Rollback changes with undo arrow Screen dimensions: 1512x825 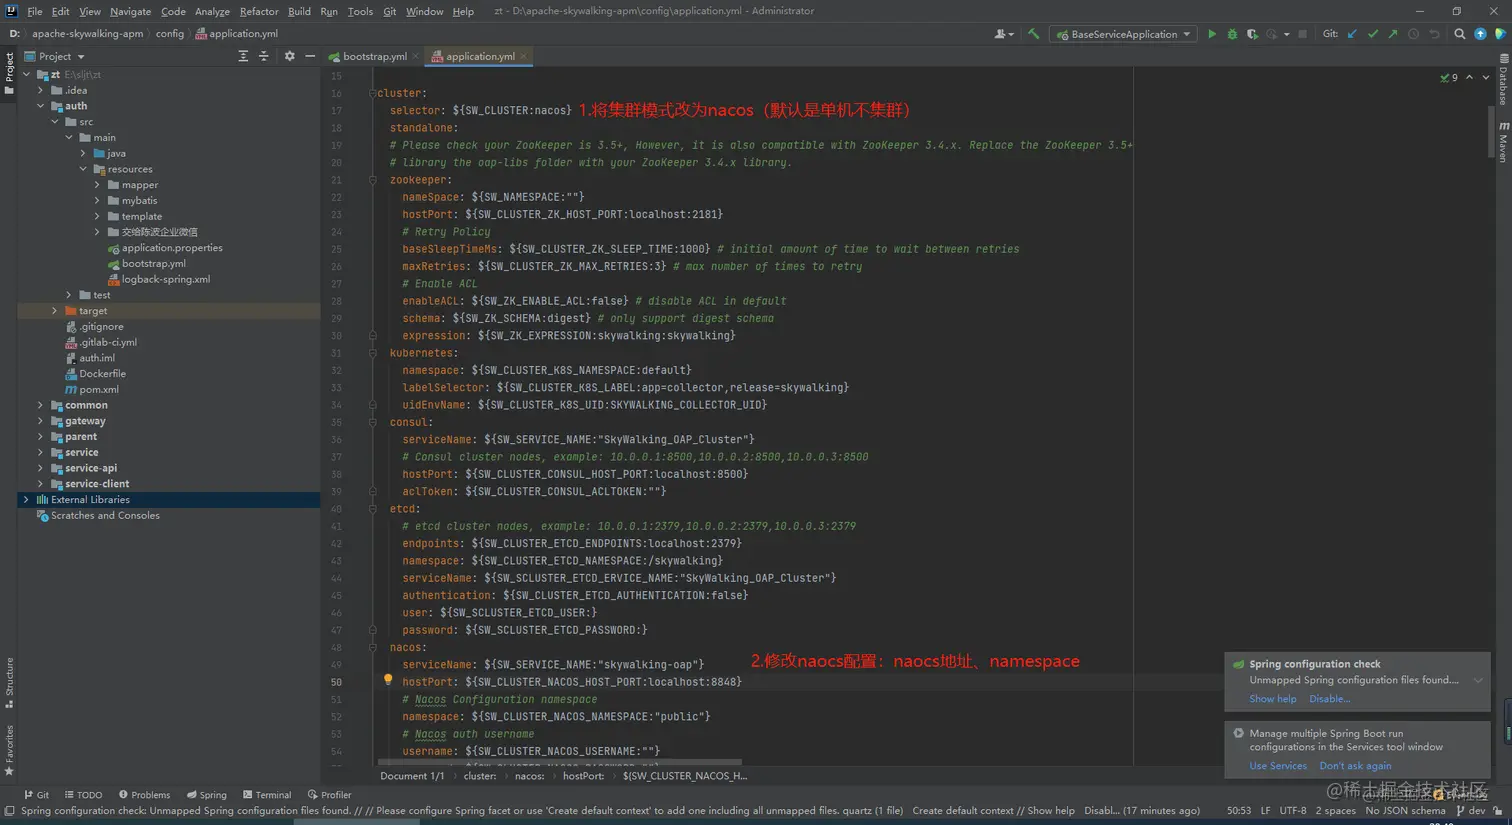(x=1434, y=34)
